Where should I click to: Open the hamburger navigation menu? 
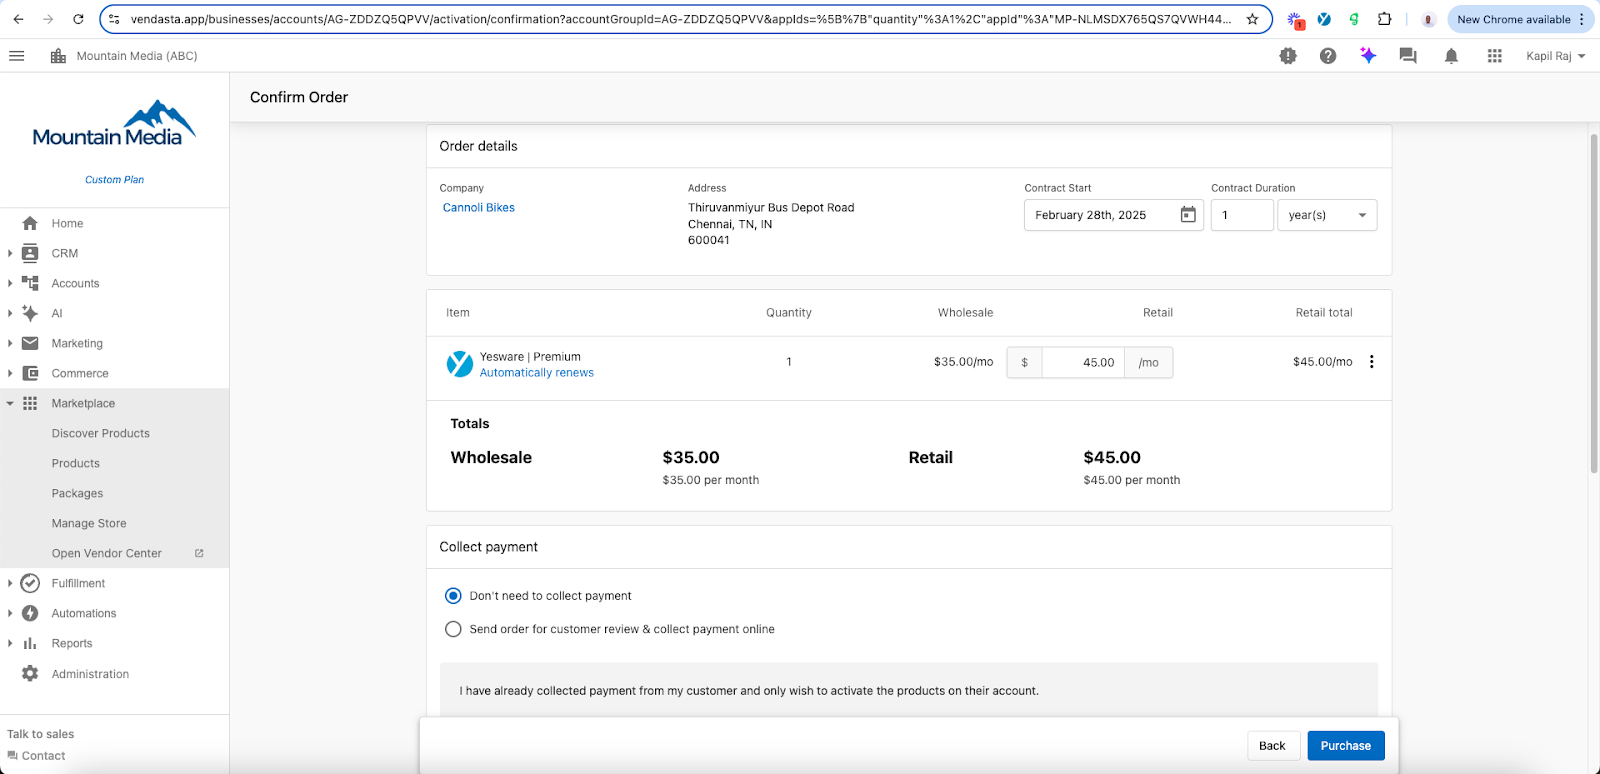(x=16, y=56)
